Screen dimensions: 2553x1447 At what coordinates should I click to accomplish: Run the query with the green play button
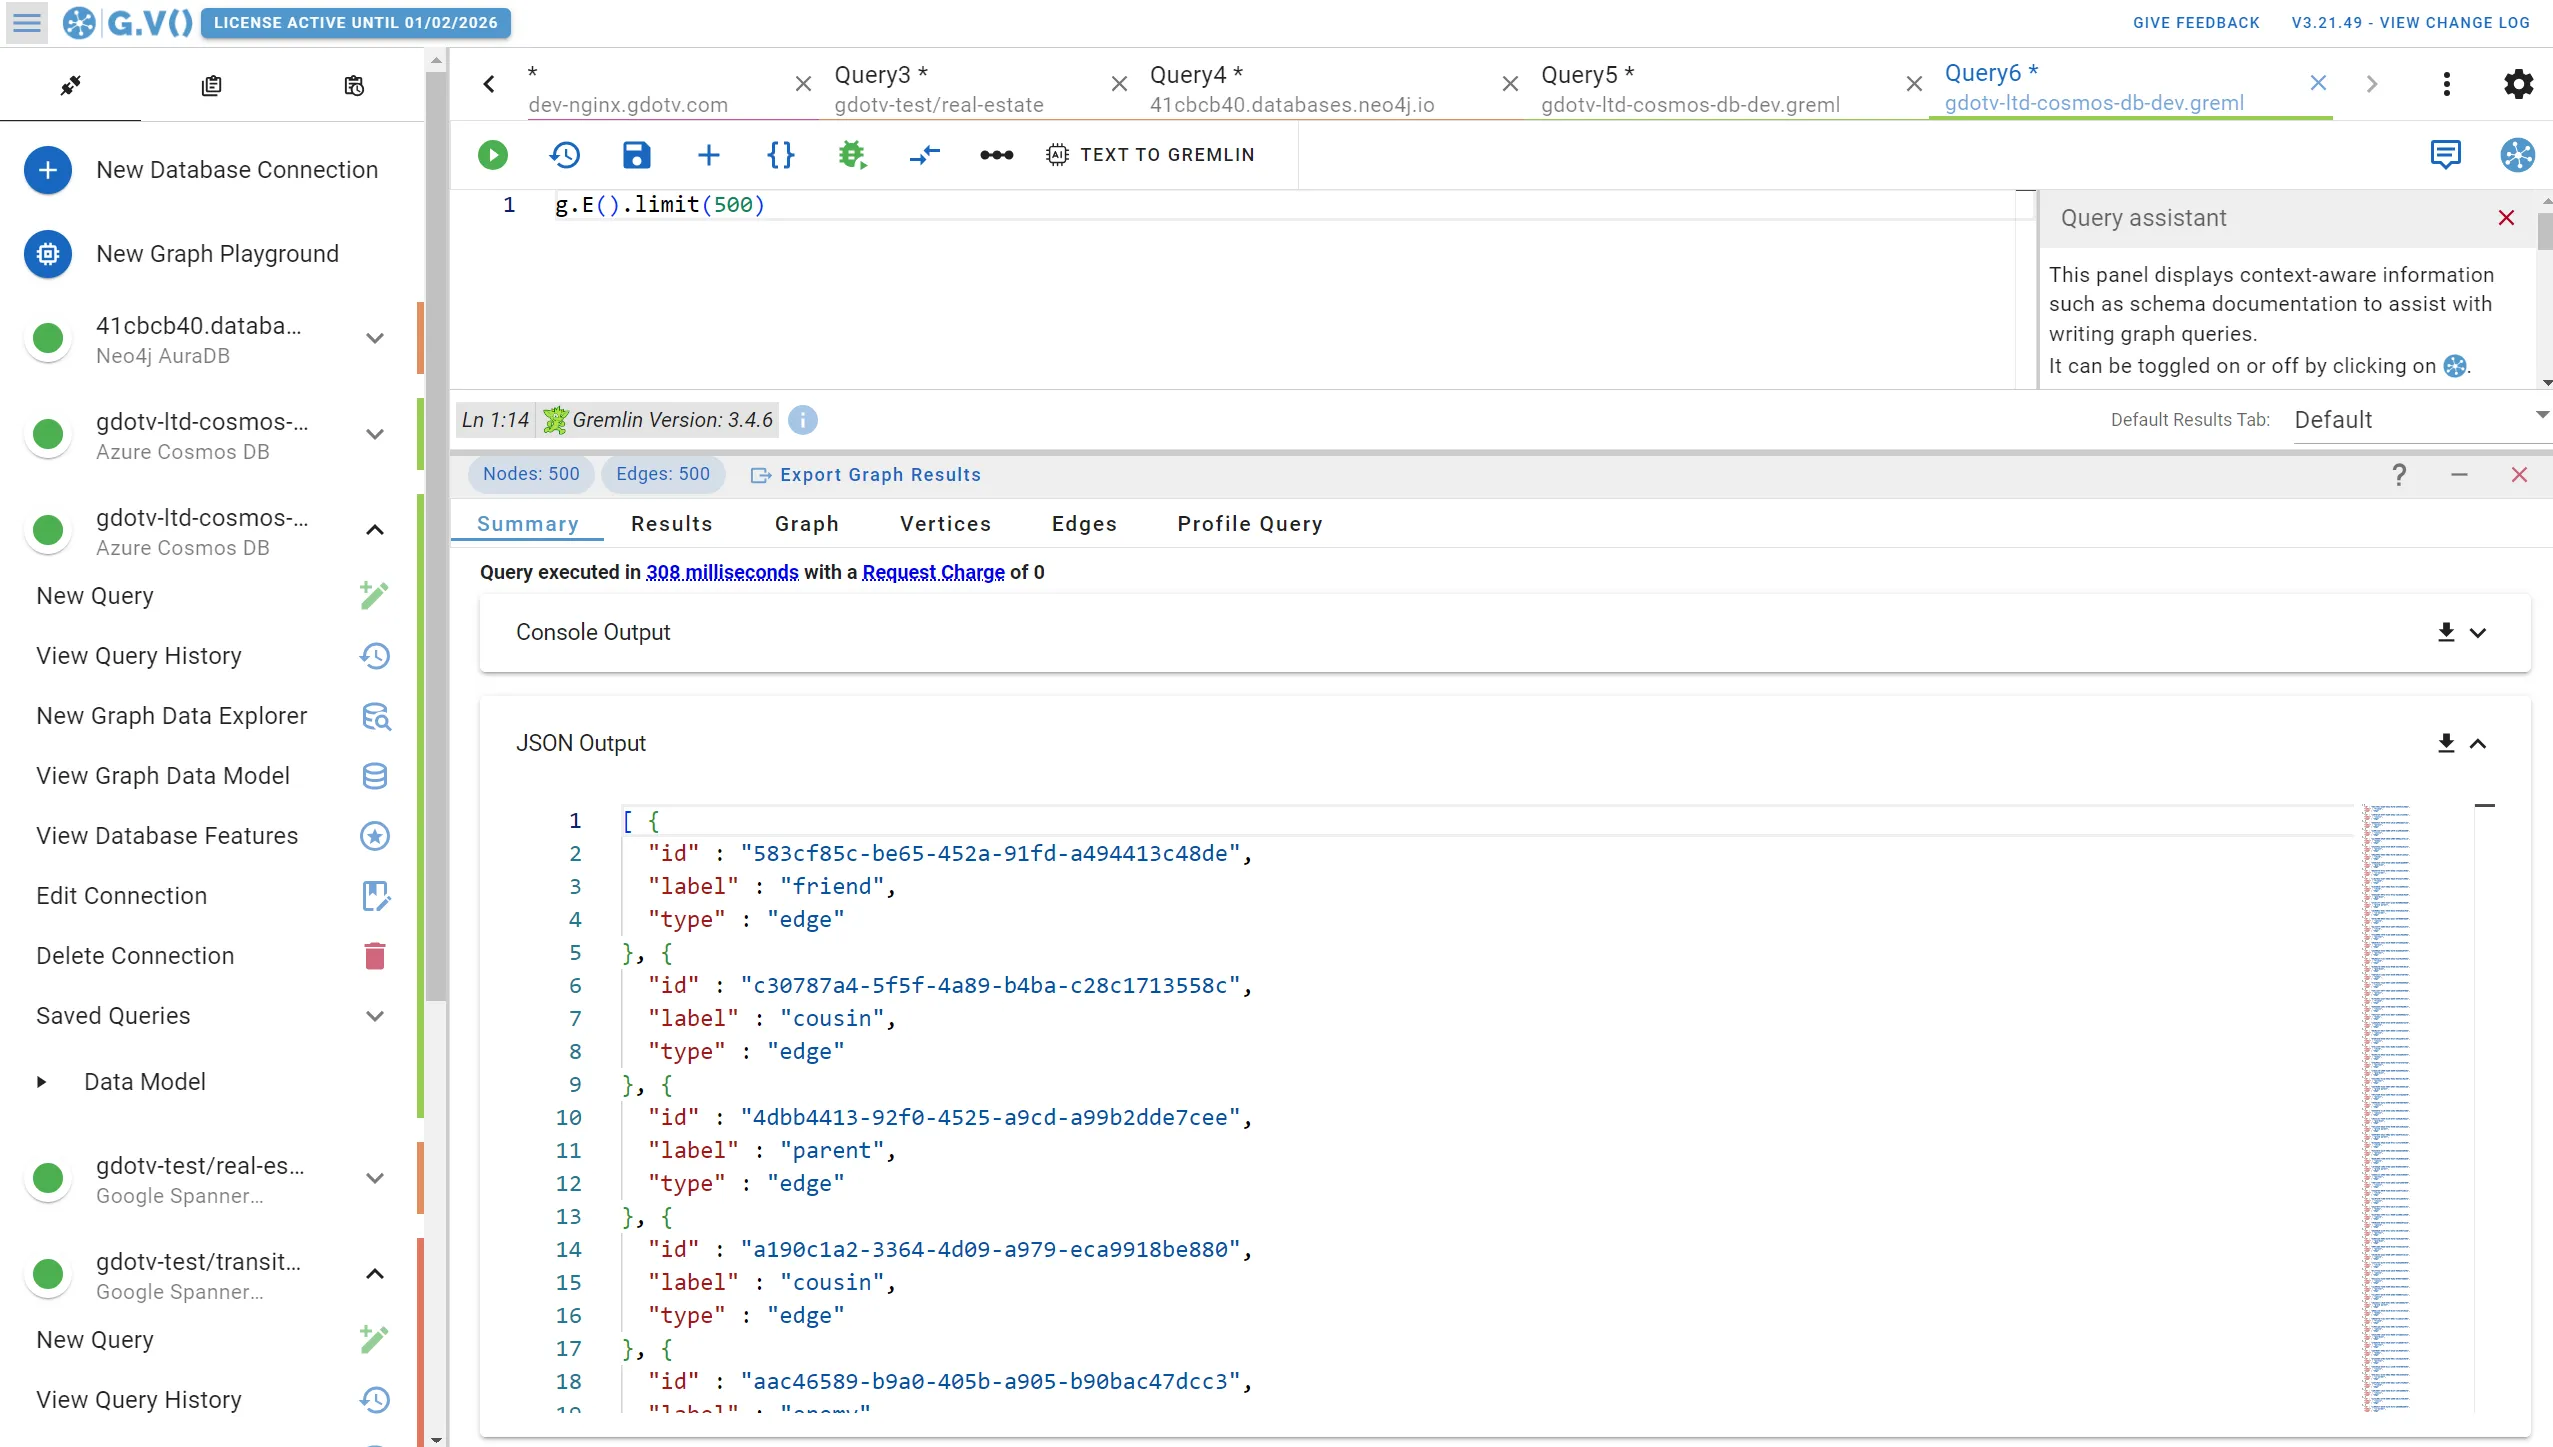(x=493, y=155)
